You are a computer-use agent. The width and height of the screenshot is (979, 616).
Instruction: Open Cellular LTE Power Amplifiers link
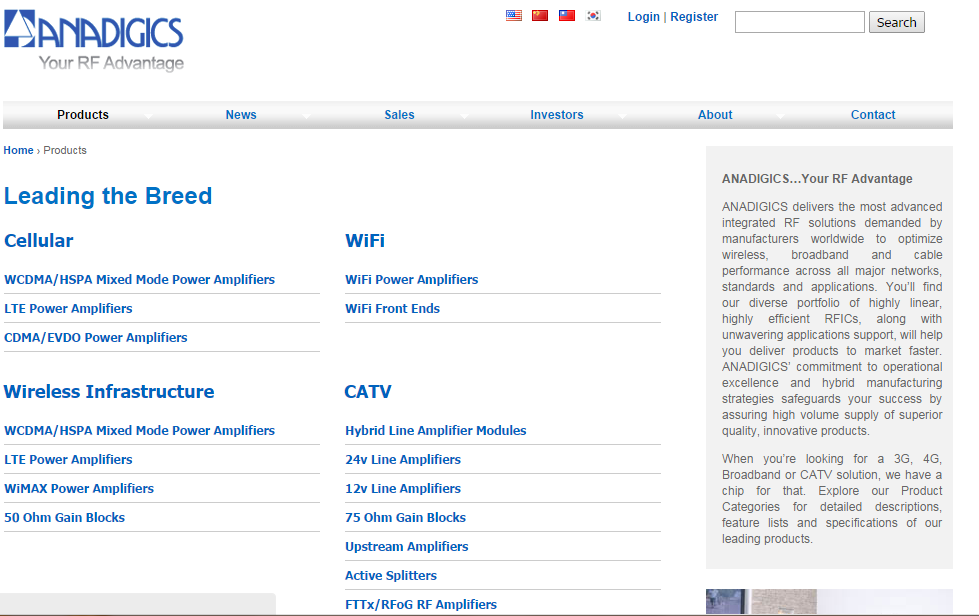(x=68, y=308)
